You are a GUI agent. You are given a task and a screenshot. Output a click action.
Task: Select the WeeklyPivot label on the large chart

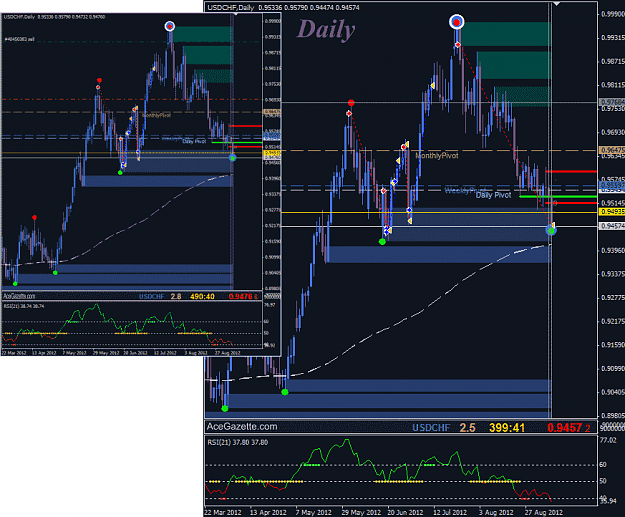point(465,190)
